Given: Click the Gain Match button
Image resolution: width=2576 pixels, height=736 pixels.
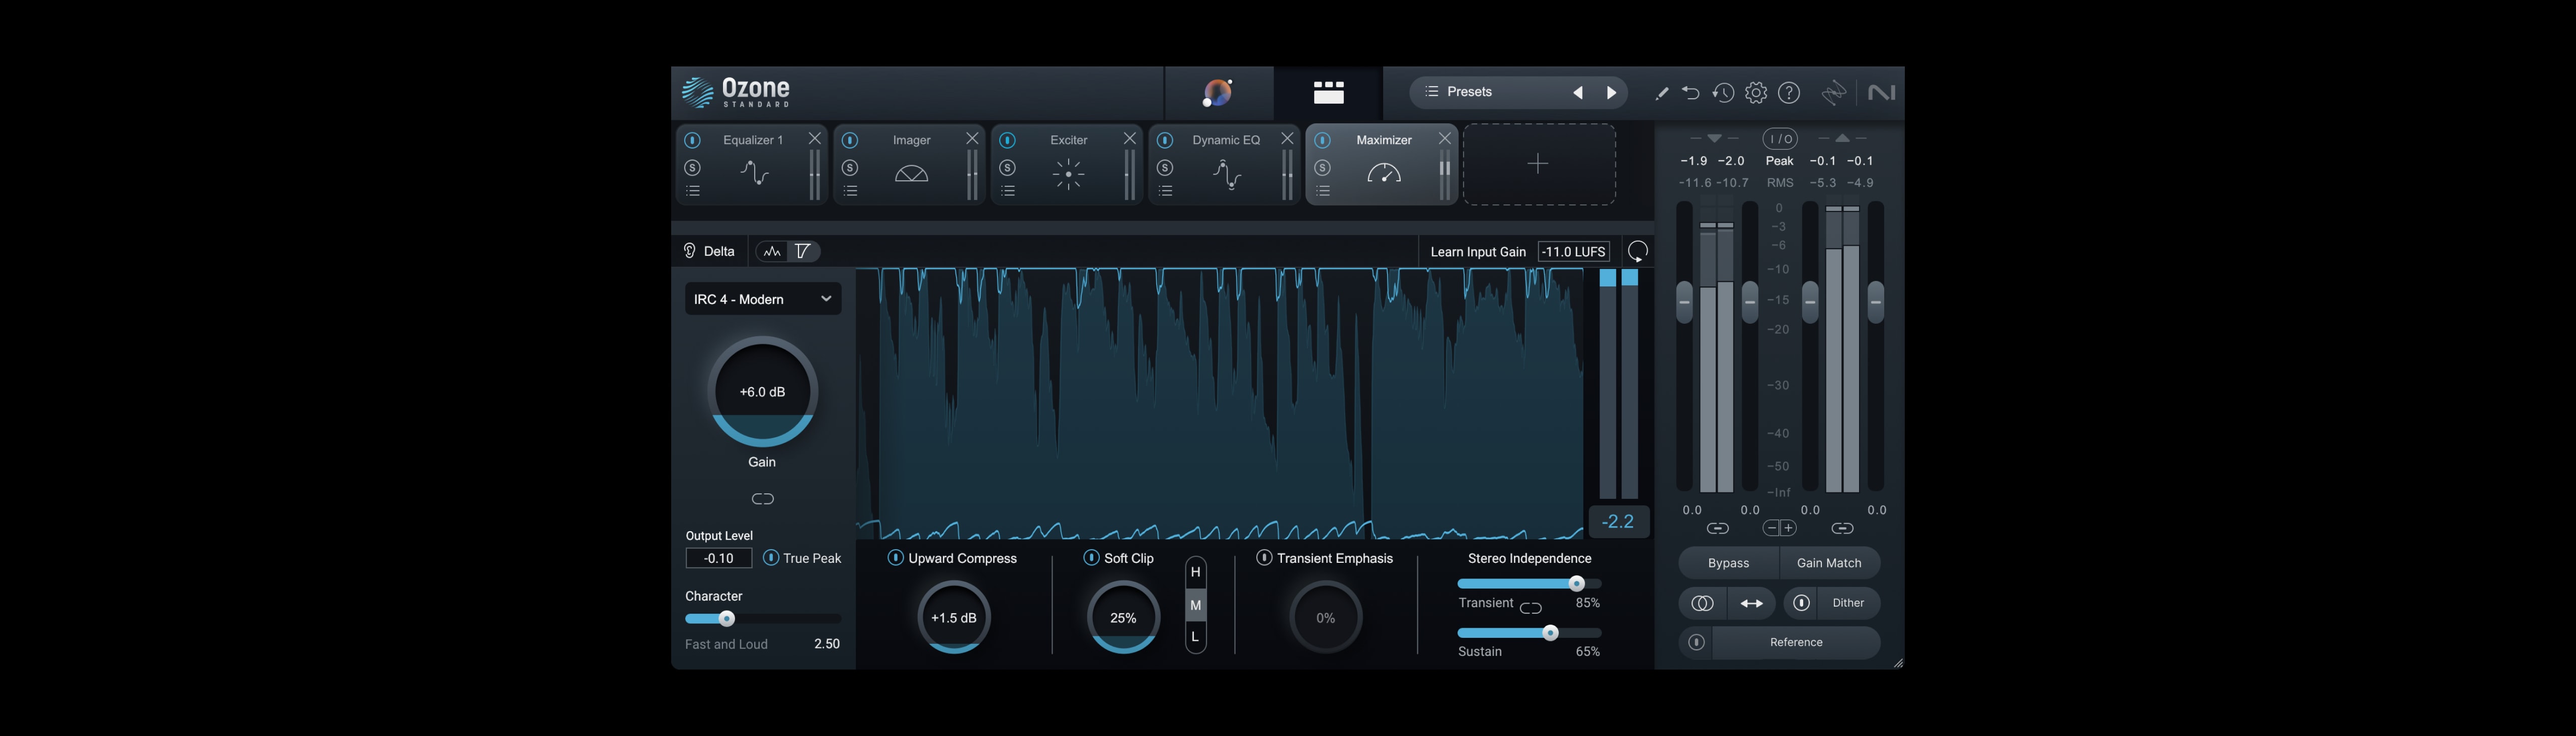Looking at the screenshot, I should [x=1829, y=563].
